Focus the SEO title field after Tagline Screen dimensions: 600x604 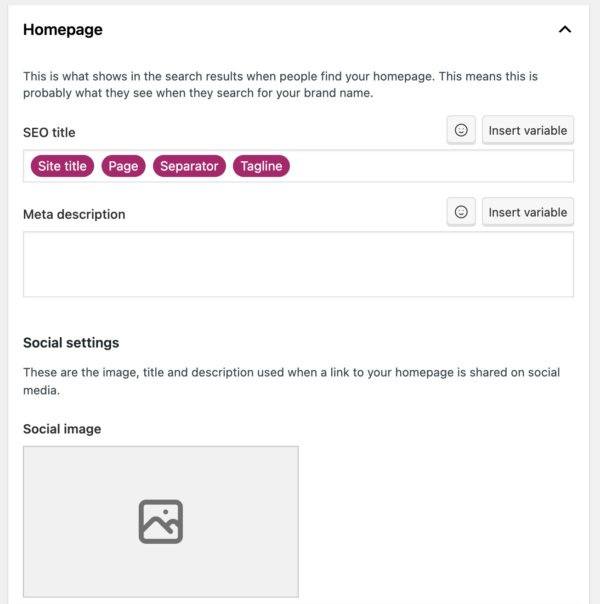[x=431, y=166]
